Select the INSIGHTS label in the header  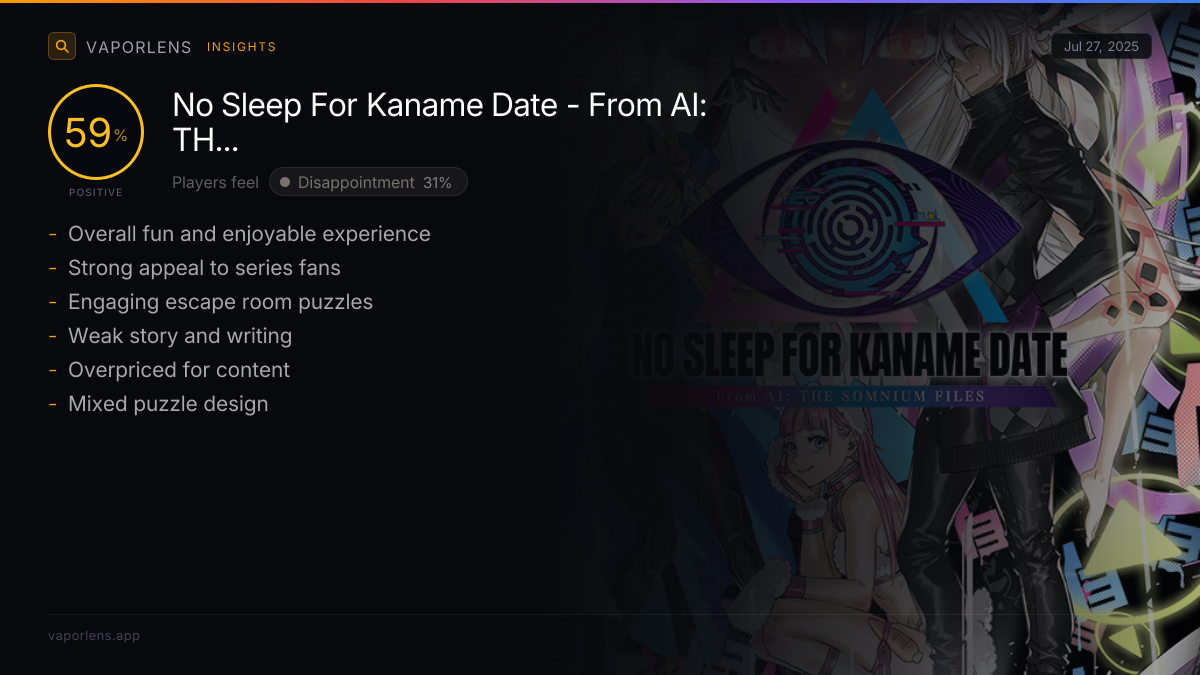pyautogui.click(x=241, y=47)
